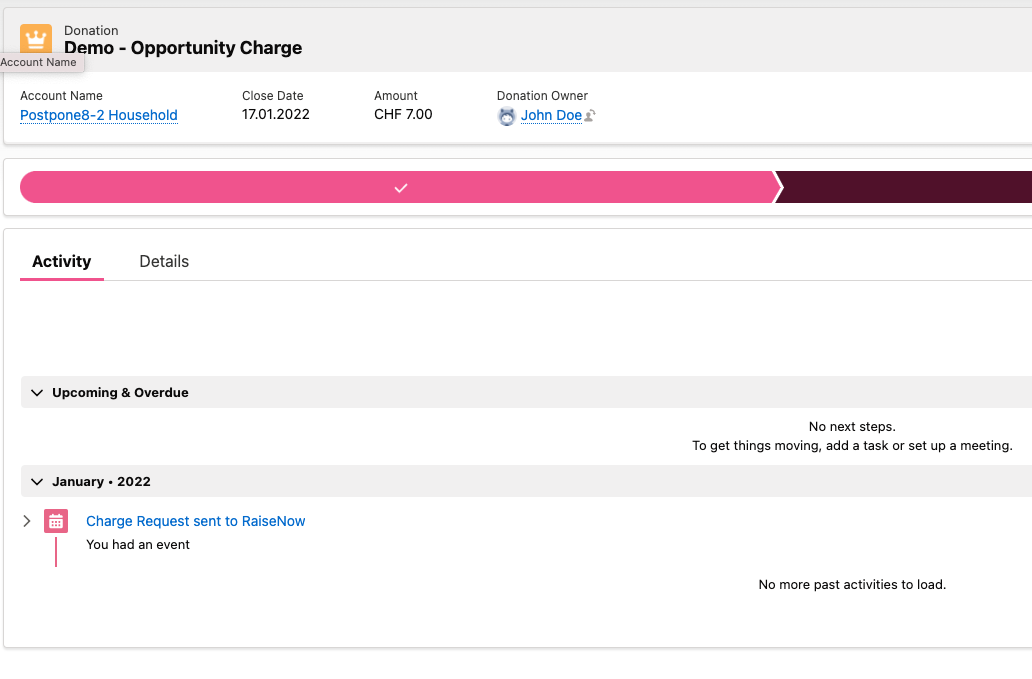Click the Close Date field label
The width and height of the screenshot is (1032, 679).
coord(272,95)
